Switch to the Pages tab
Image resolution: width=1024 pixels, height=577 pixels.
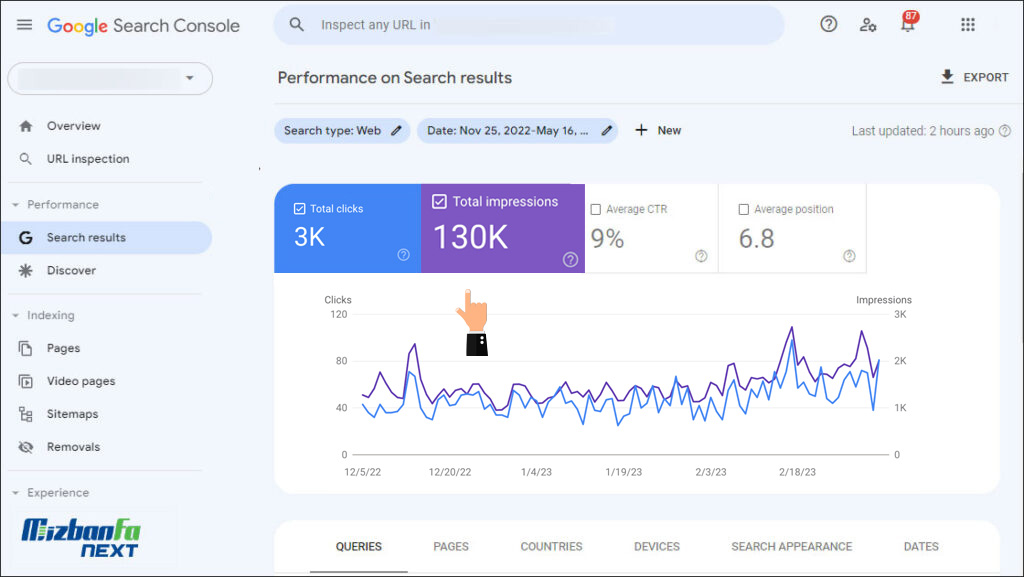(451, 547)
